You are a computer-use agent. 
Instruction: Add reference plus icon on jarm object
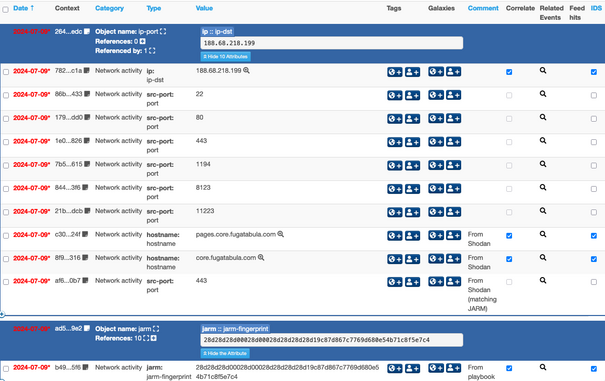pos(154,338)
